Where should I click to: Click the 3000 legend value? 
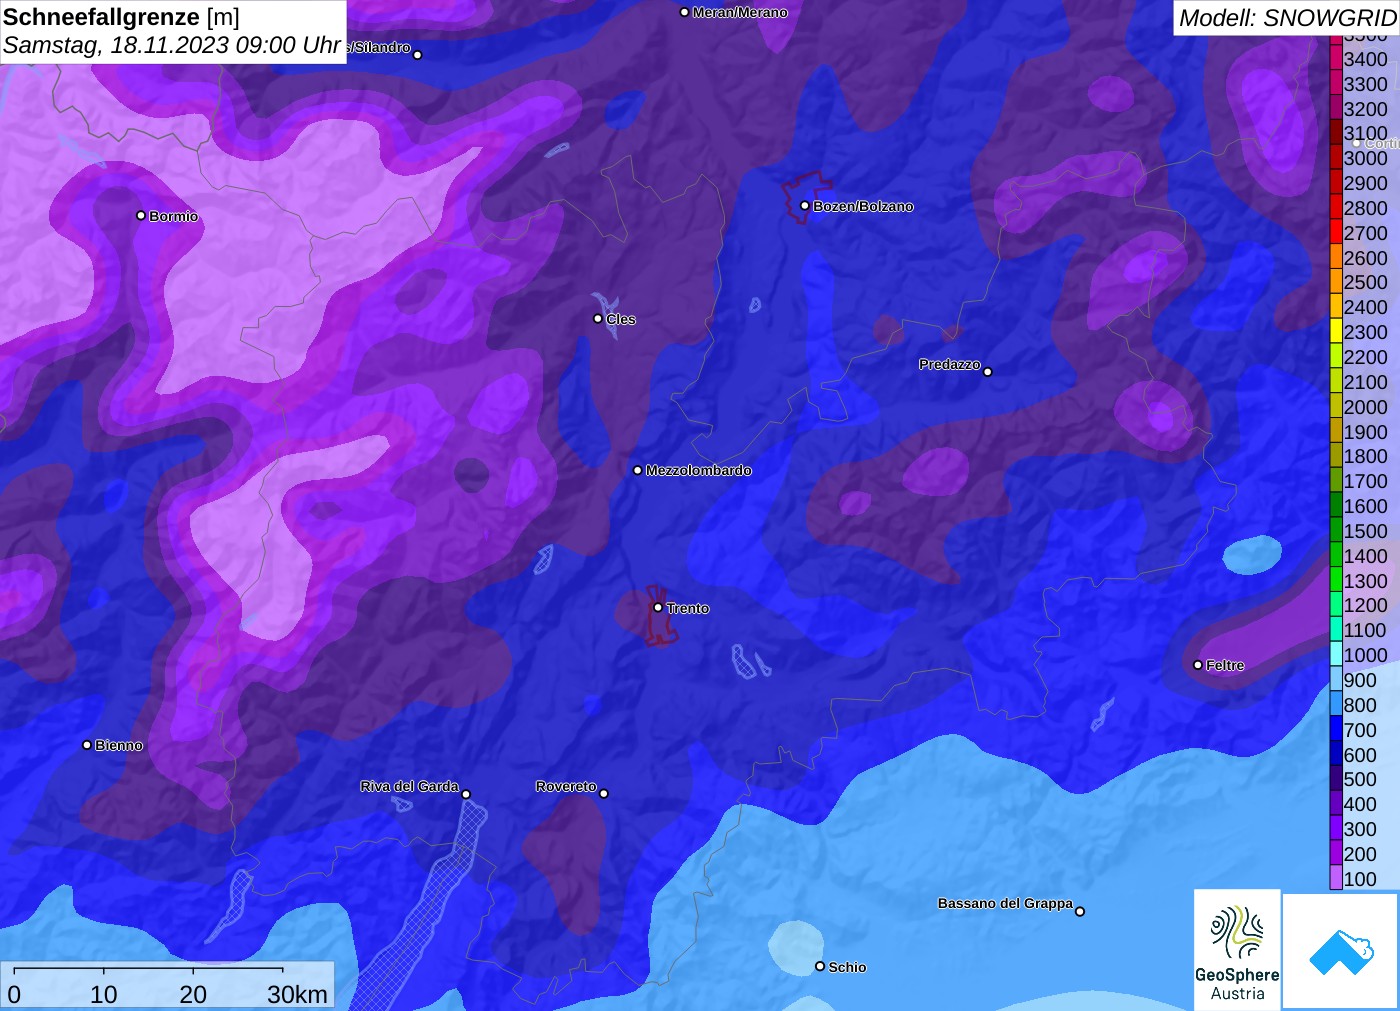point(1365,158)
